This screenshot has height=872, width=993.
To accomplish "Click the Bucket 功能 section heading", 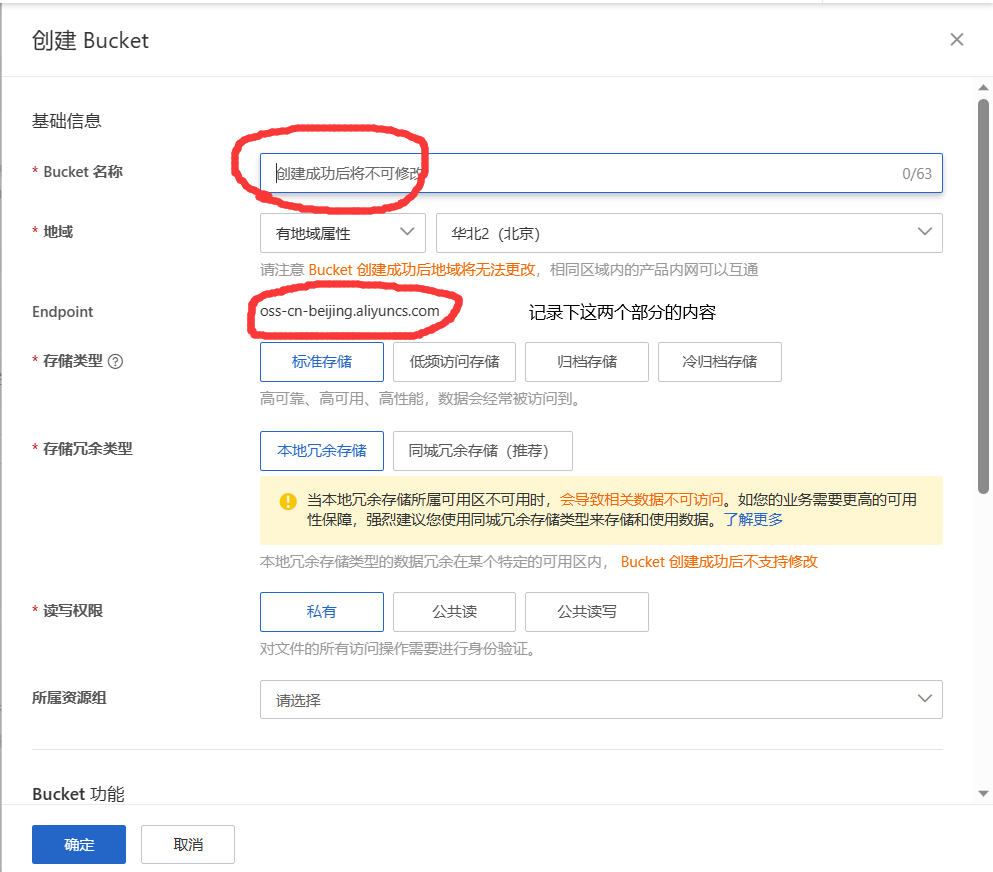I will pos(79,794).
